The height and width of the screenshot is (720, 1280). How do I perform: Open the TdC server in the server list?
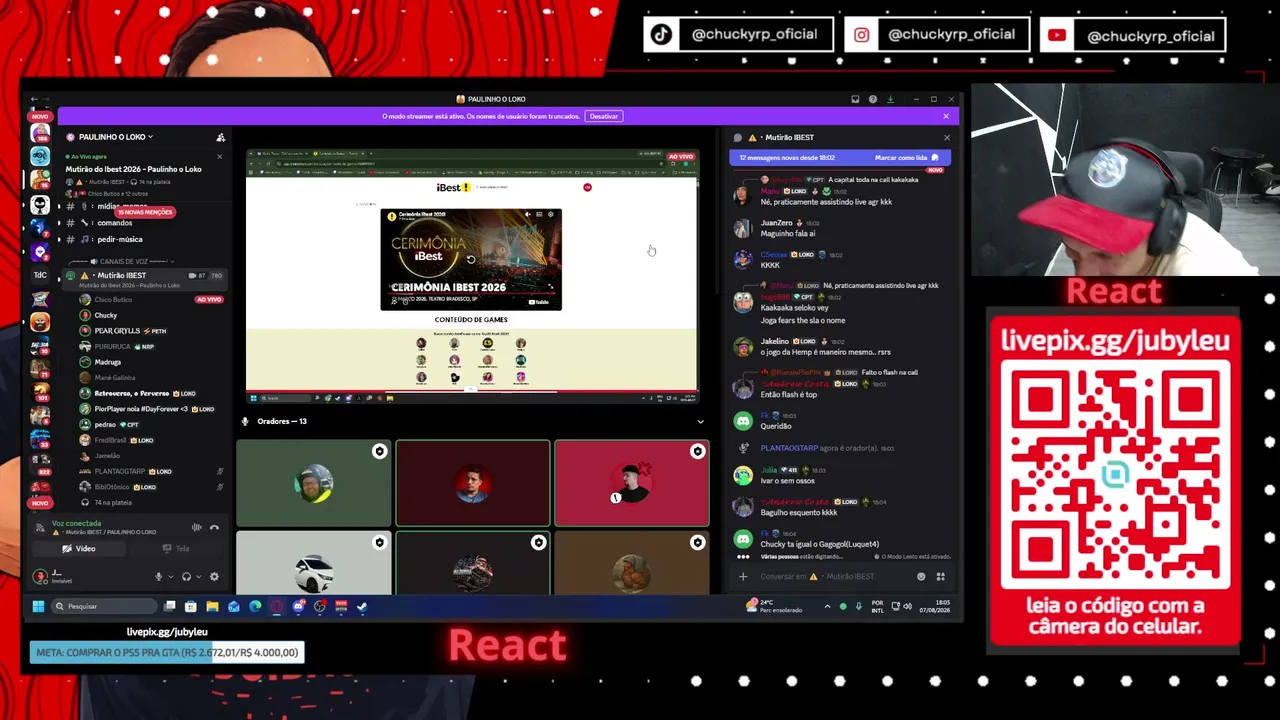(40, 275)
